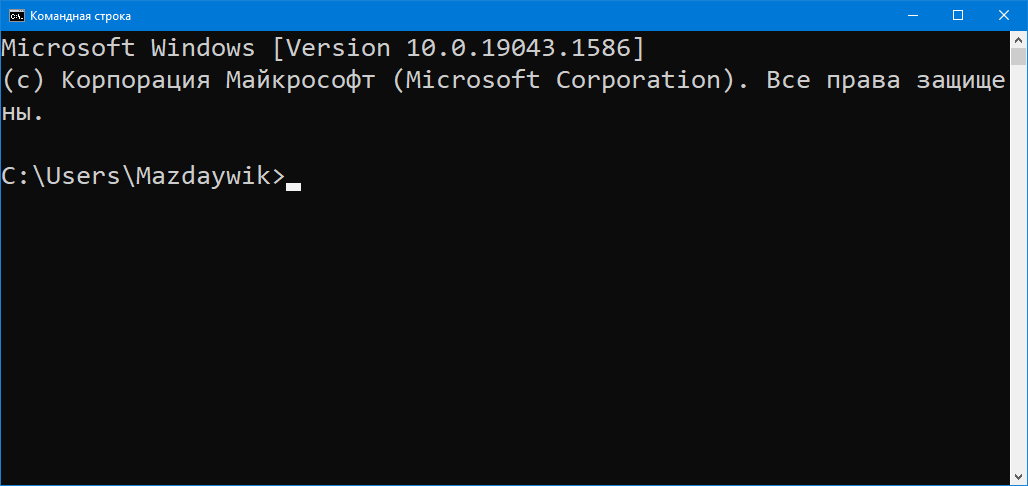The width and height of the screenshot is (1028, 486).
Task: Click the empty title bar area
Action: tap(500, 16)
